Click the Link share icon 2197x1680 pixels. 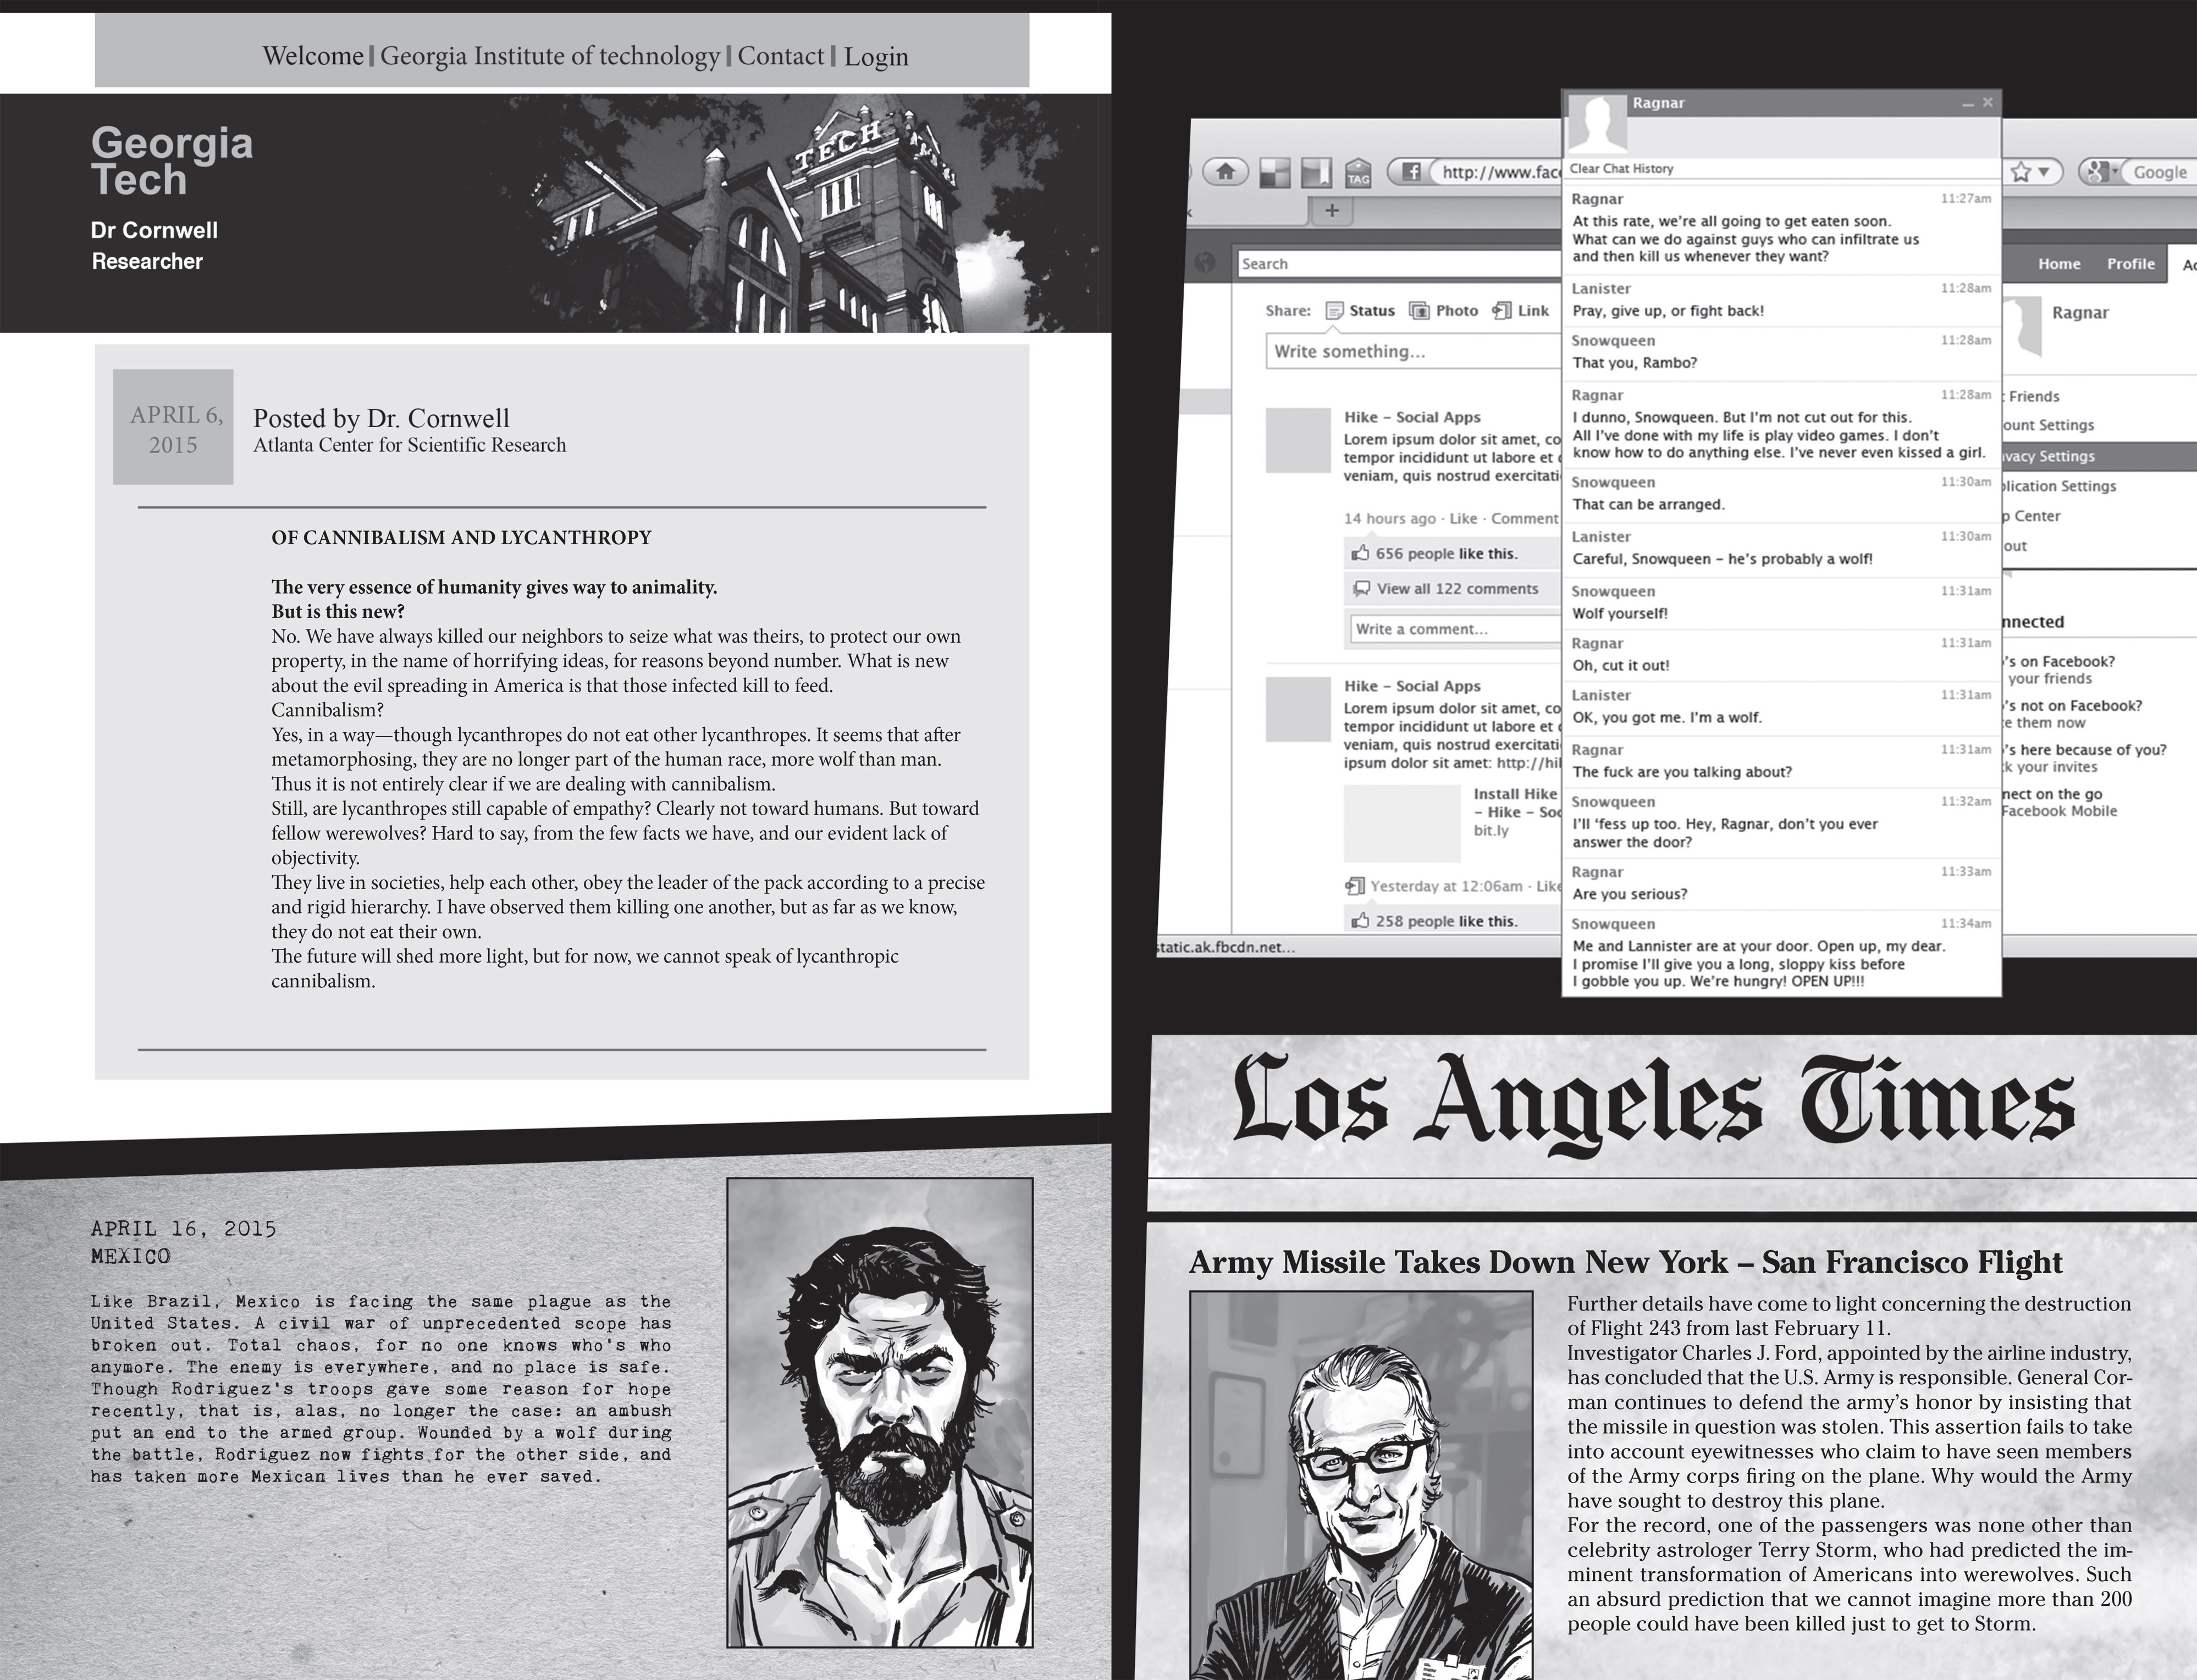(1501, 311)
